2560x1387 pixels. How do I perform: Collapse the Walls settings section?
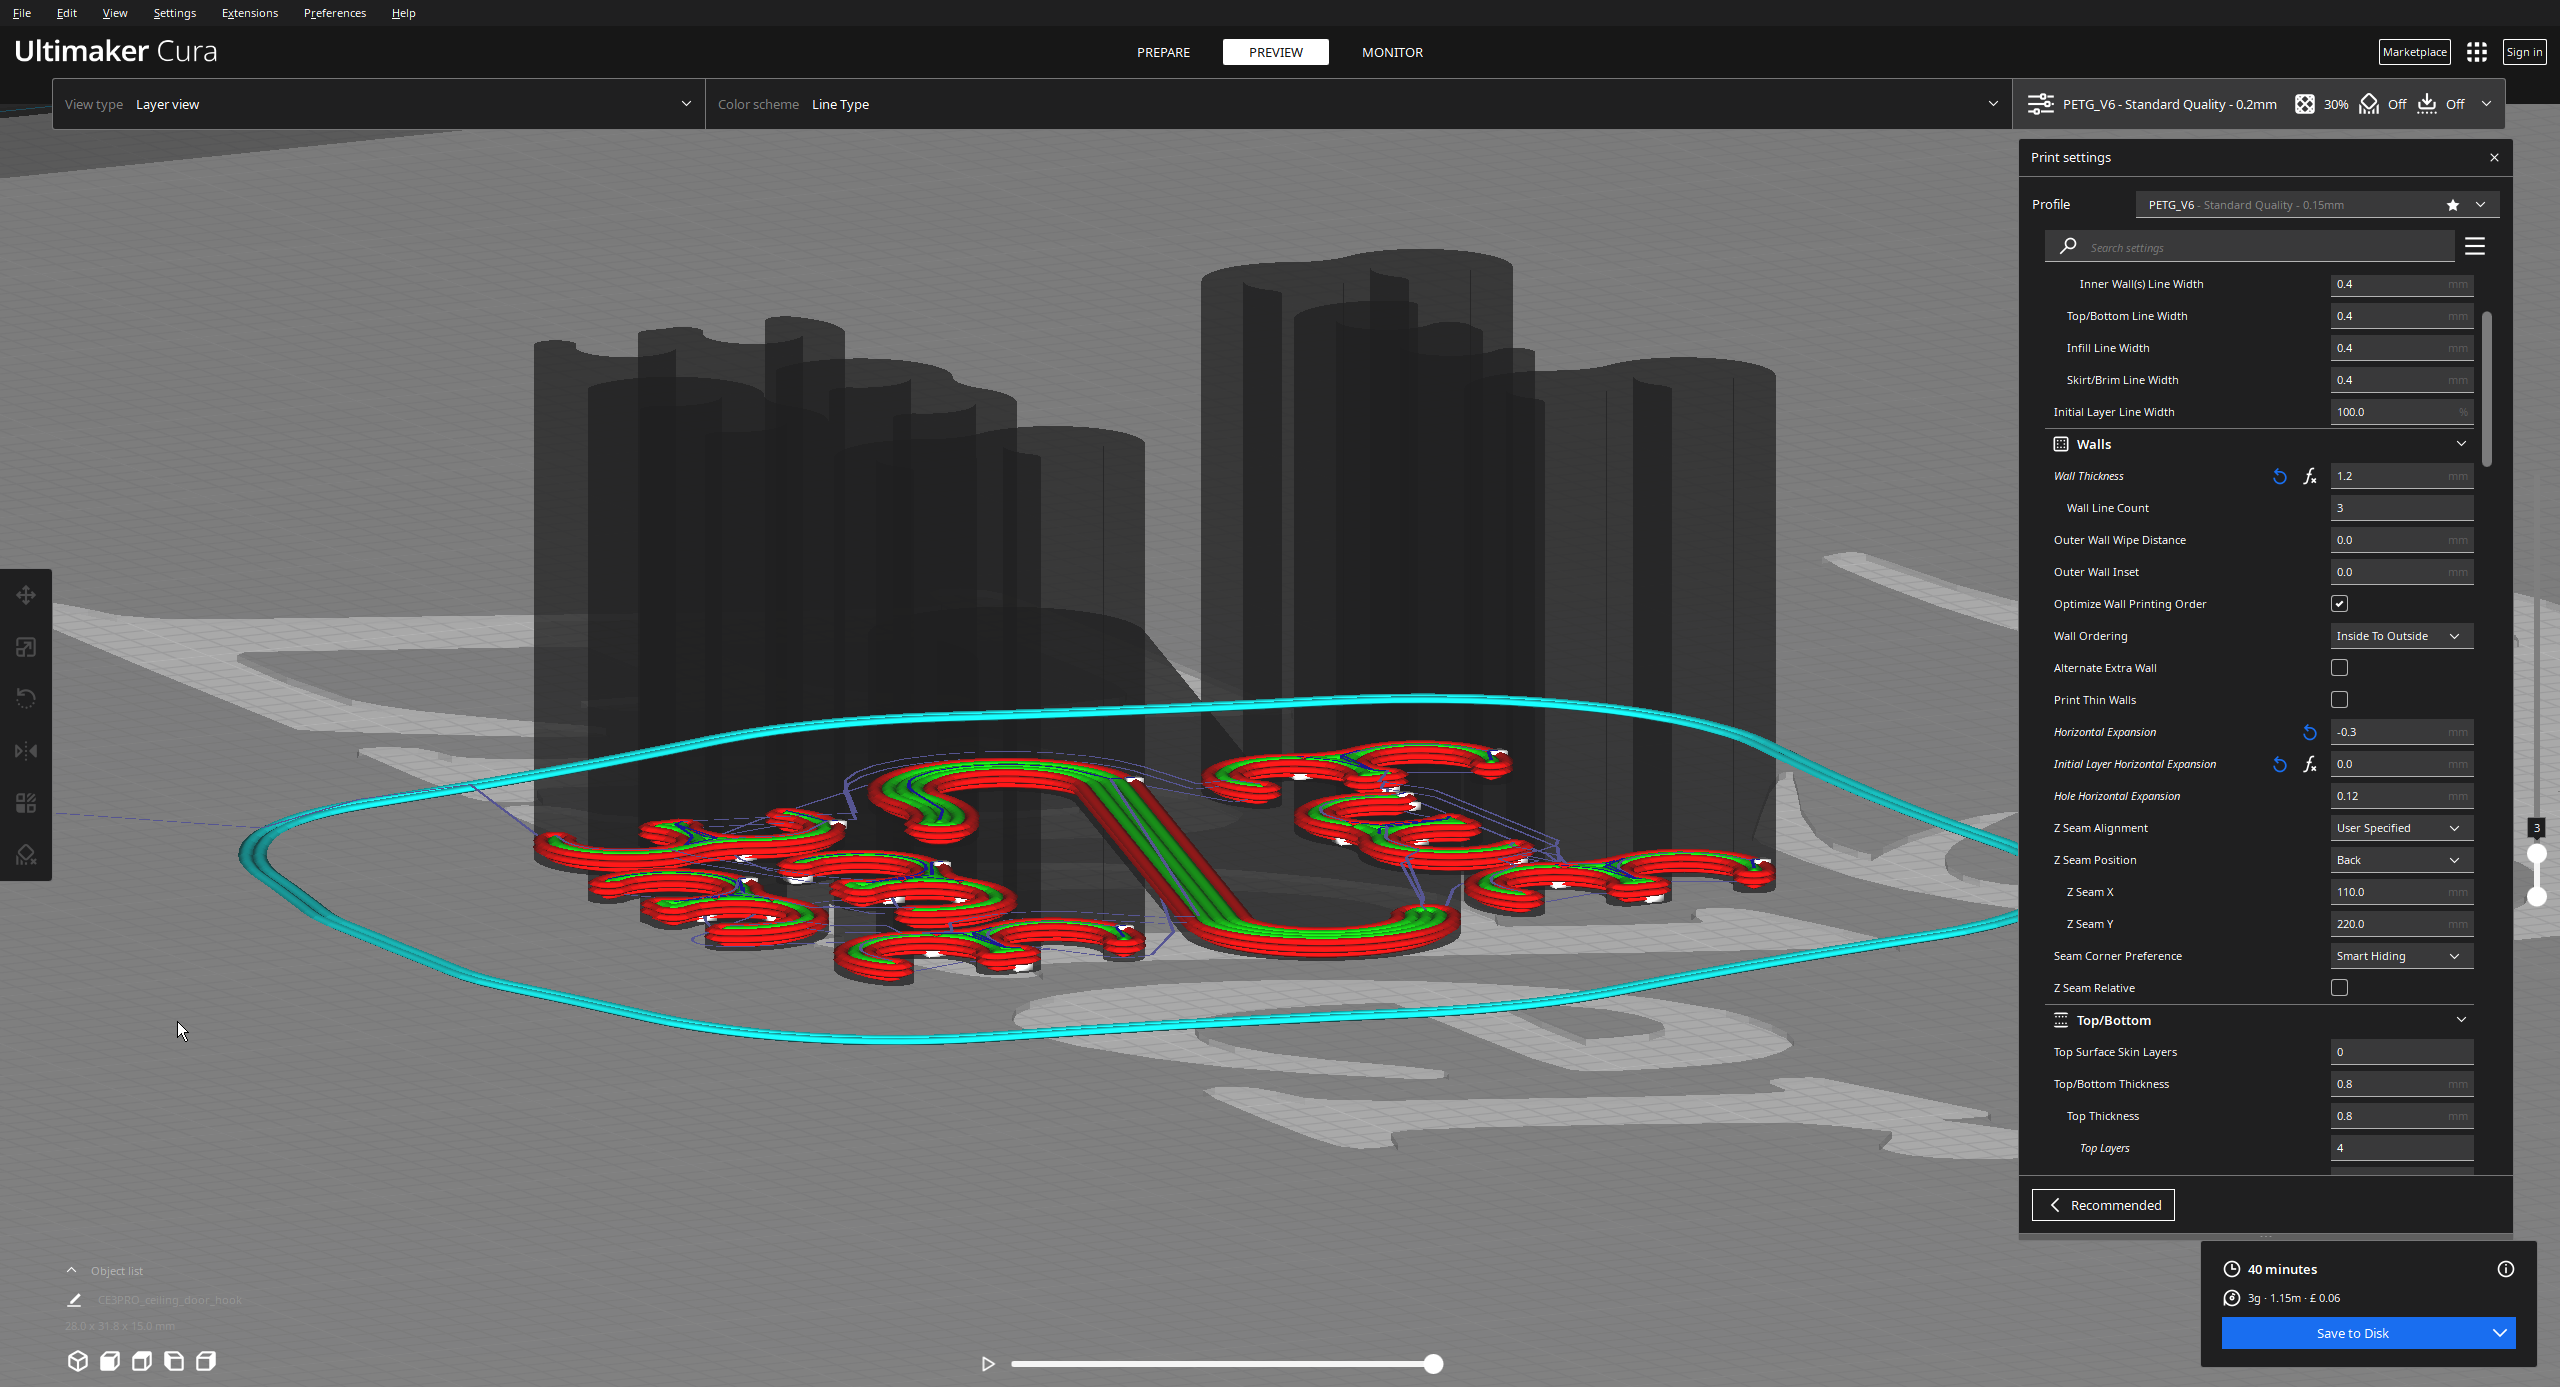pos(2461,443)
